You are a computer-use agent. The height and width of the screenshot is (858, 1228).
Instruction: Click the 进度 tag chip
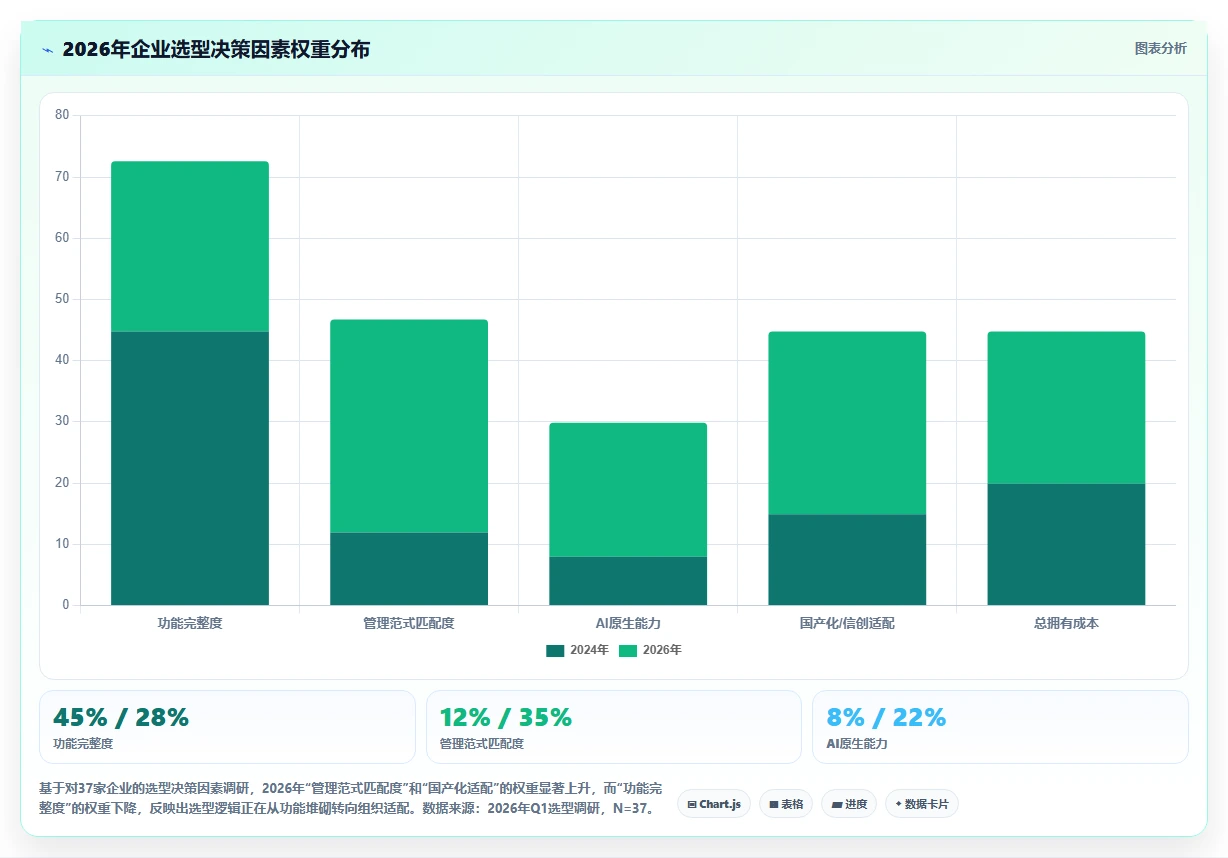[849, 804]
